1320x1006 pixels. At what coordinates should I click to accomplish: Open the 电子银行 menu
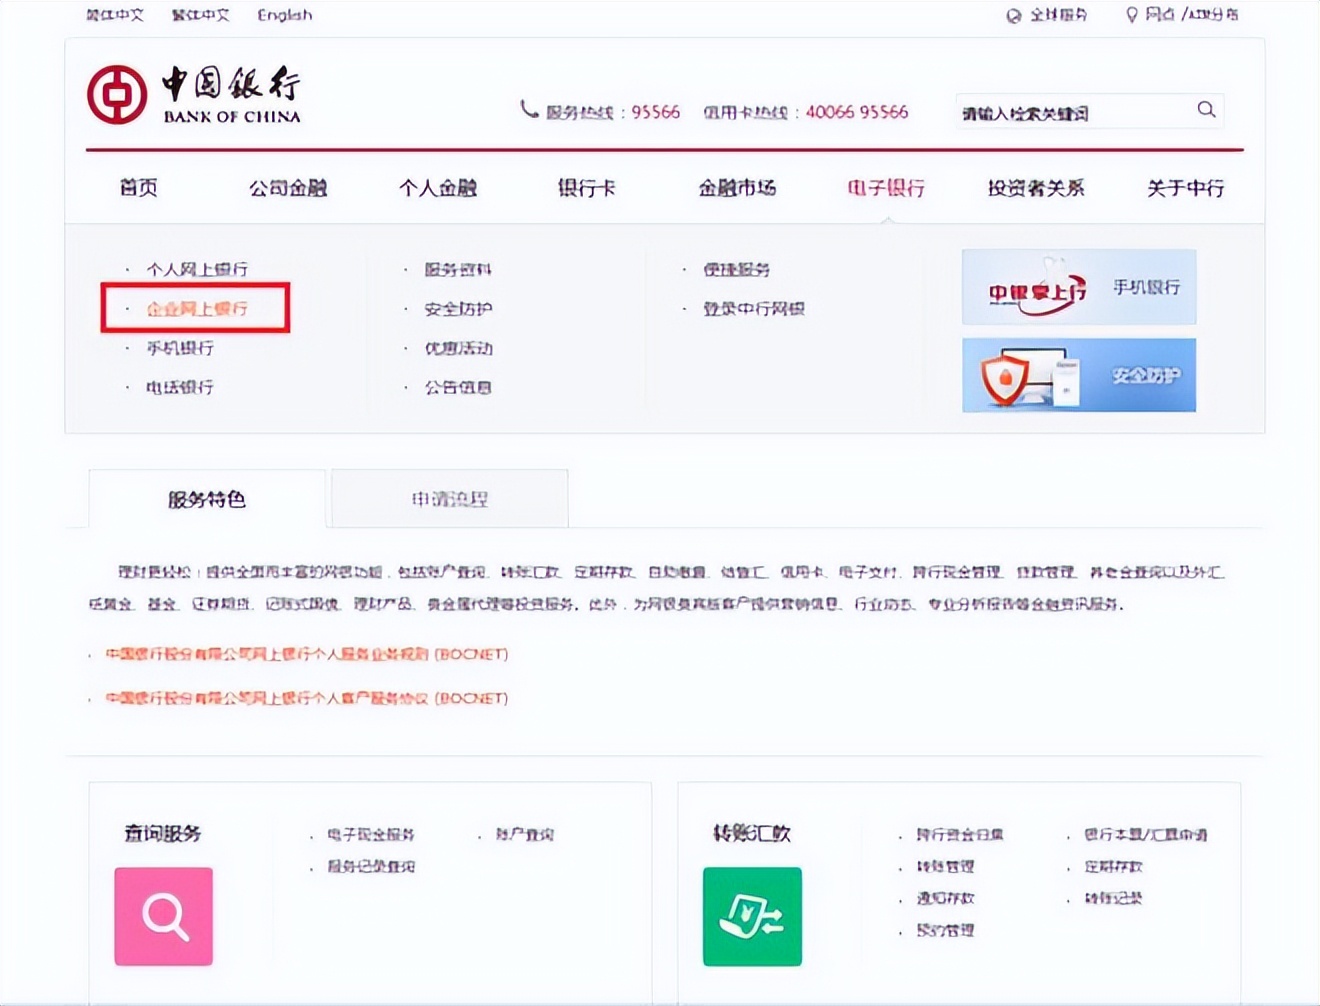(x=885, y=188)
